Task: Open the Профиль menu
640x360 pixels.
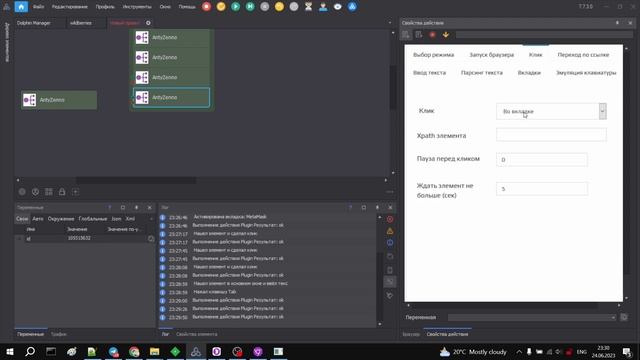Action: pos(105,7)
